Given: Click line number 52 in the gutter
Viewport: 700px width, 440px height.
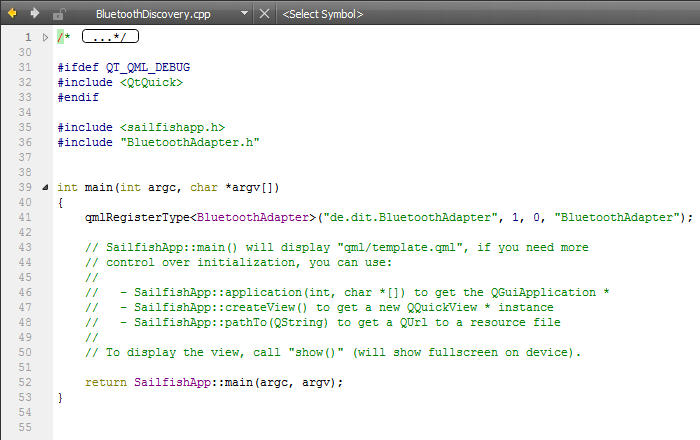Looking at the screenshot, I should [25, 382].
